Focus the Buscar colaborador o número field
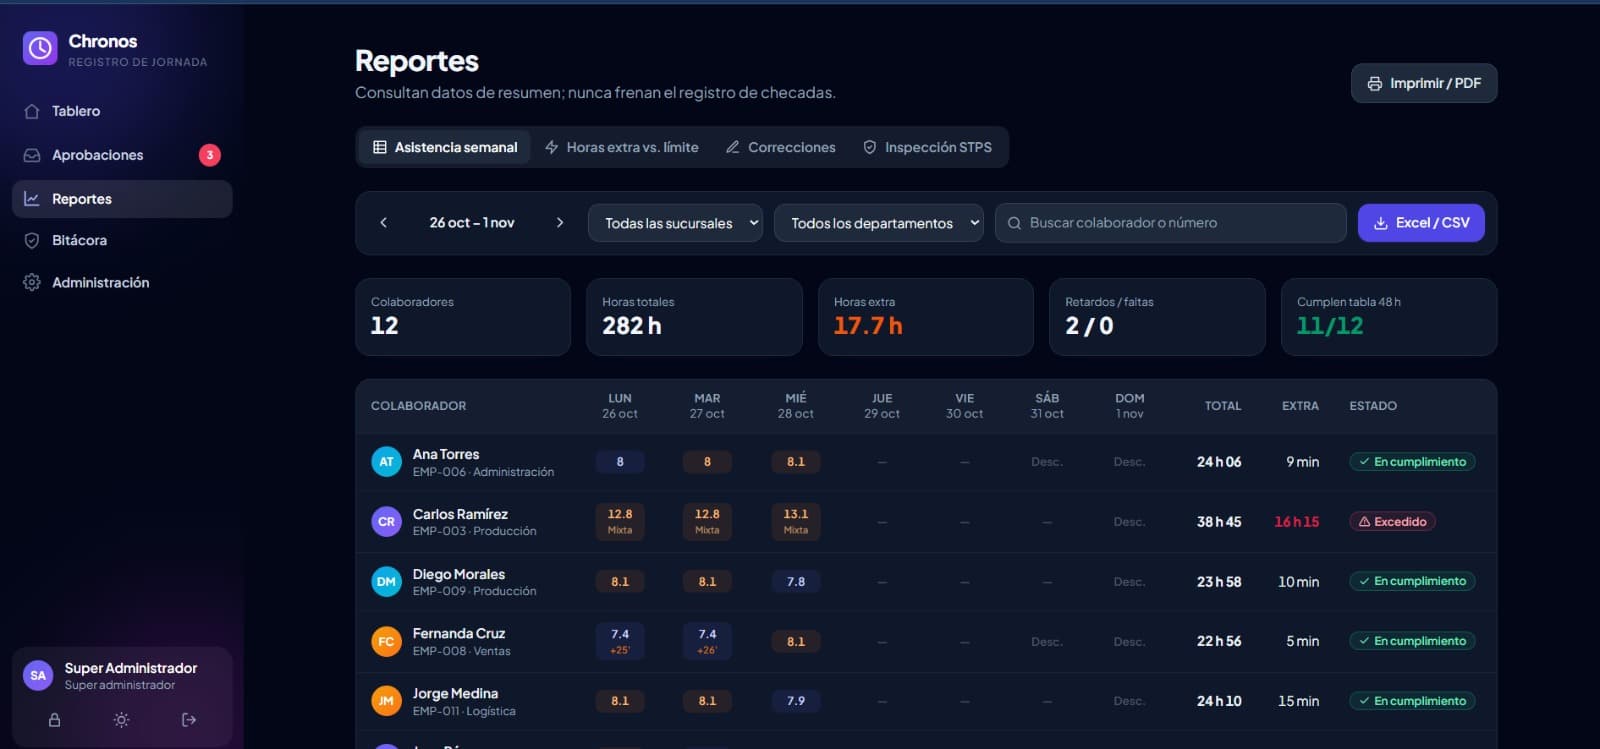This screenshot has height=749, width=1600. (x=1171, y=223)
